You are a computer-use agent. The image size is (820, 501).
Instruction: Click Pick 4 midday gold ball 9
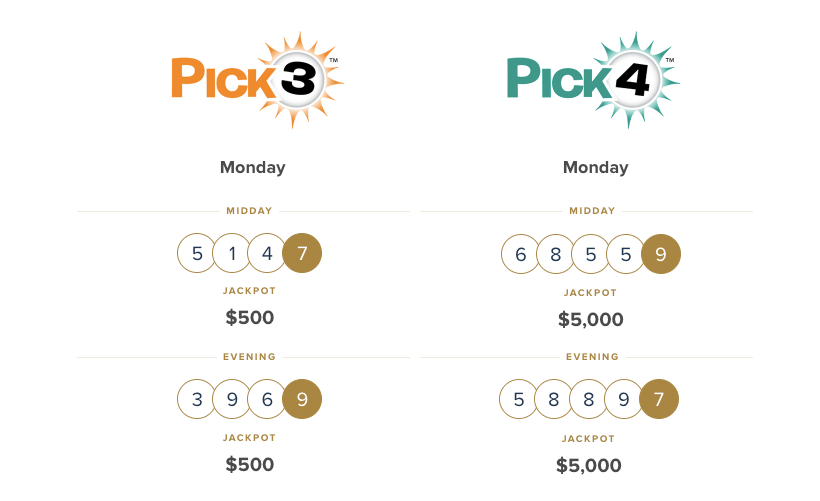(x=660, y=254)
